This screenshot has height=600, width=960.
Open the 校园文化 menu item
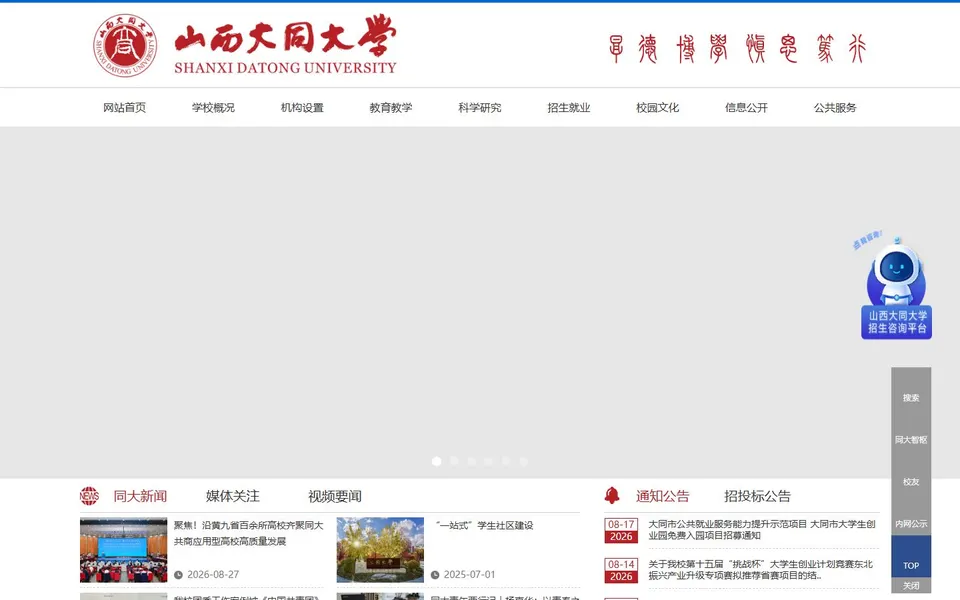658,108
